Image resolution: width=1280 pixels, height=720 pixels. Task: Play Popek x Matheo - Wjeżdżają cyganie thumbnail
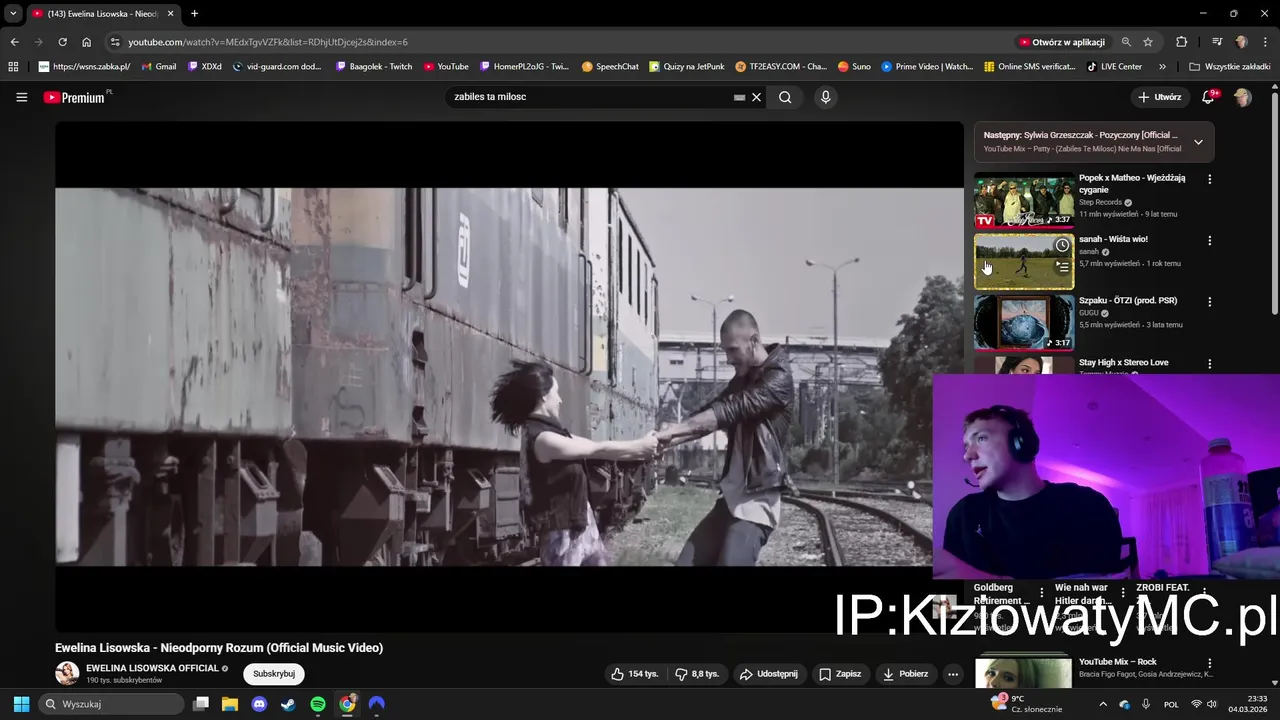[1024, 200]
